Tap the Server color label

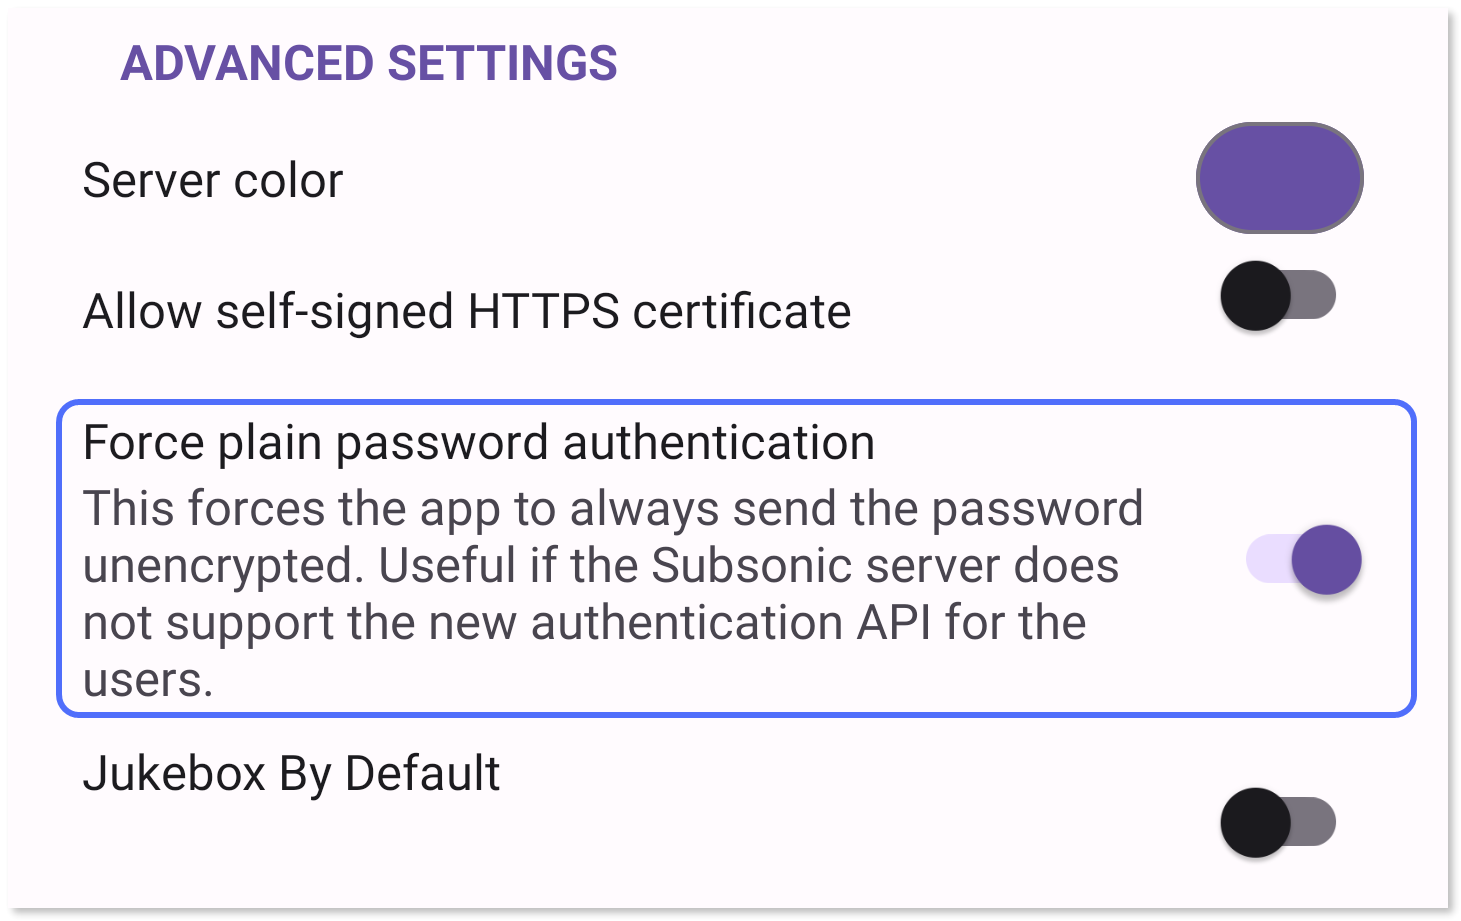(x=211, y=180)
